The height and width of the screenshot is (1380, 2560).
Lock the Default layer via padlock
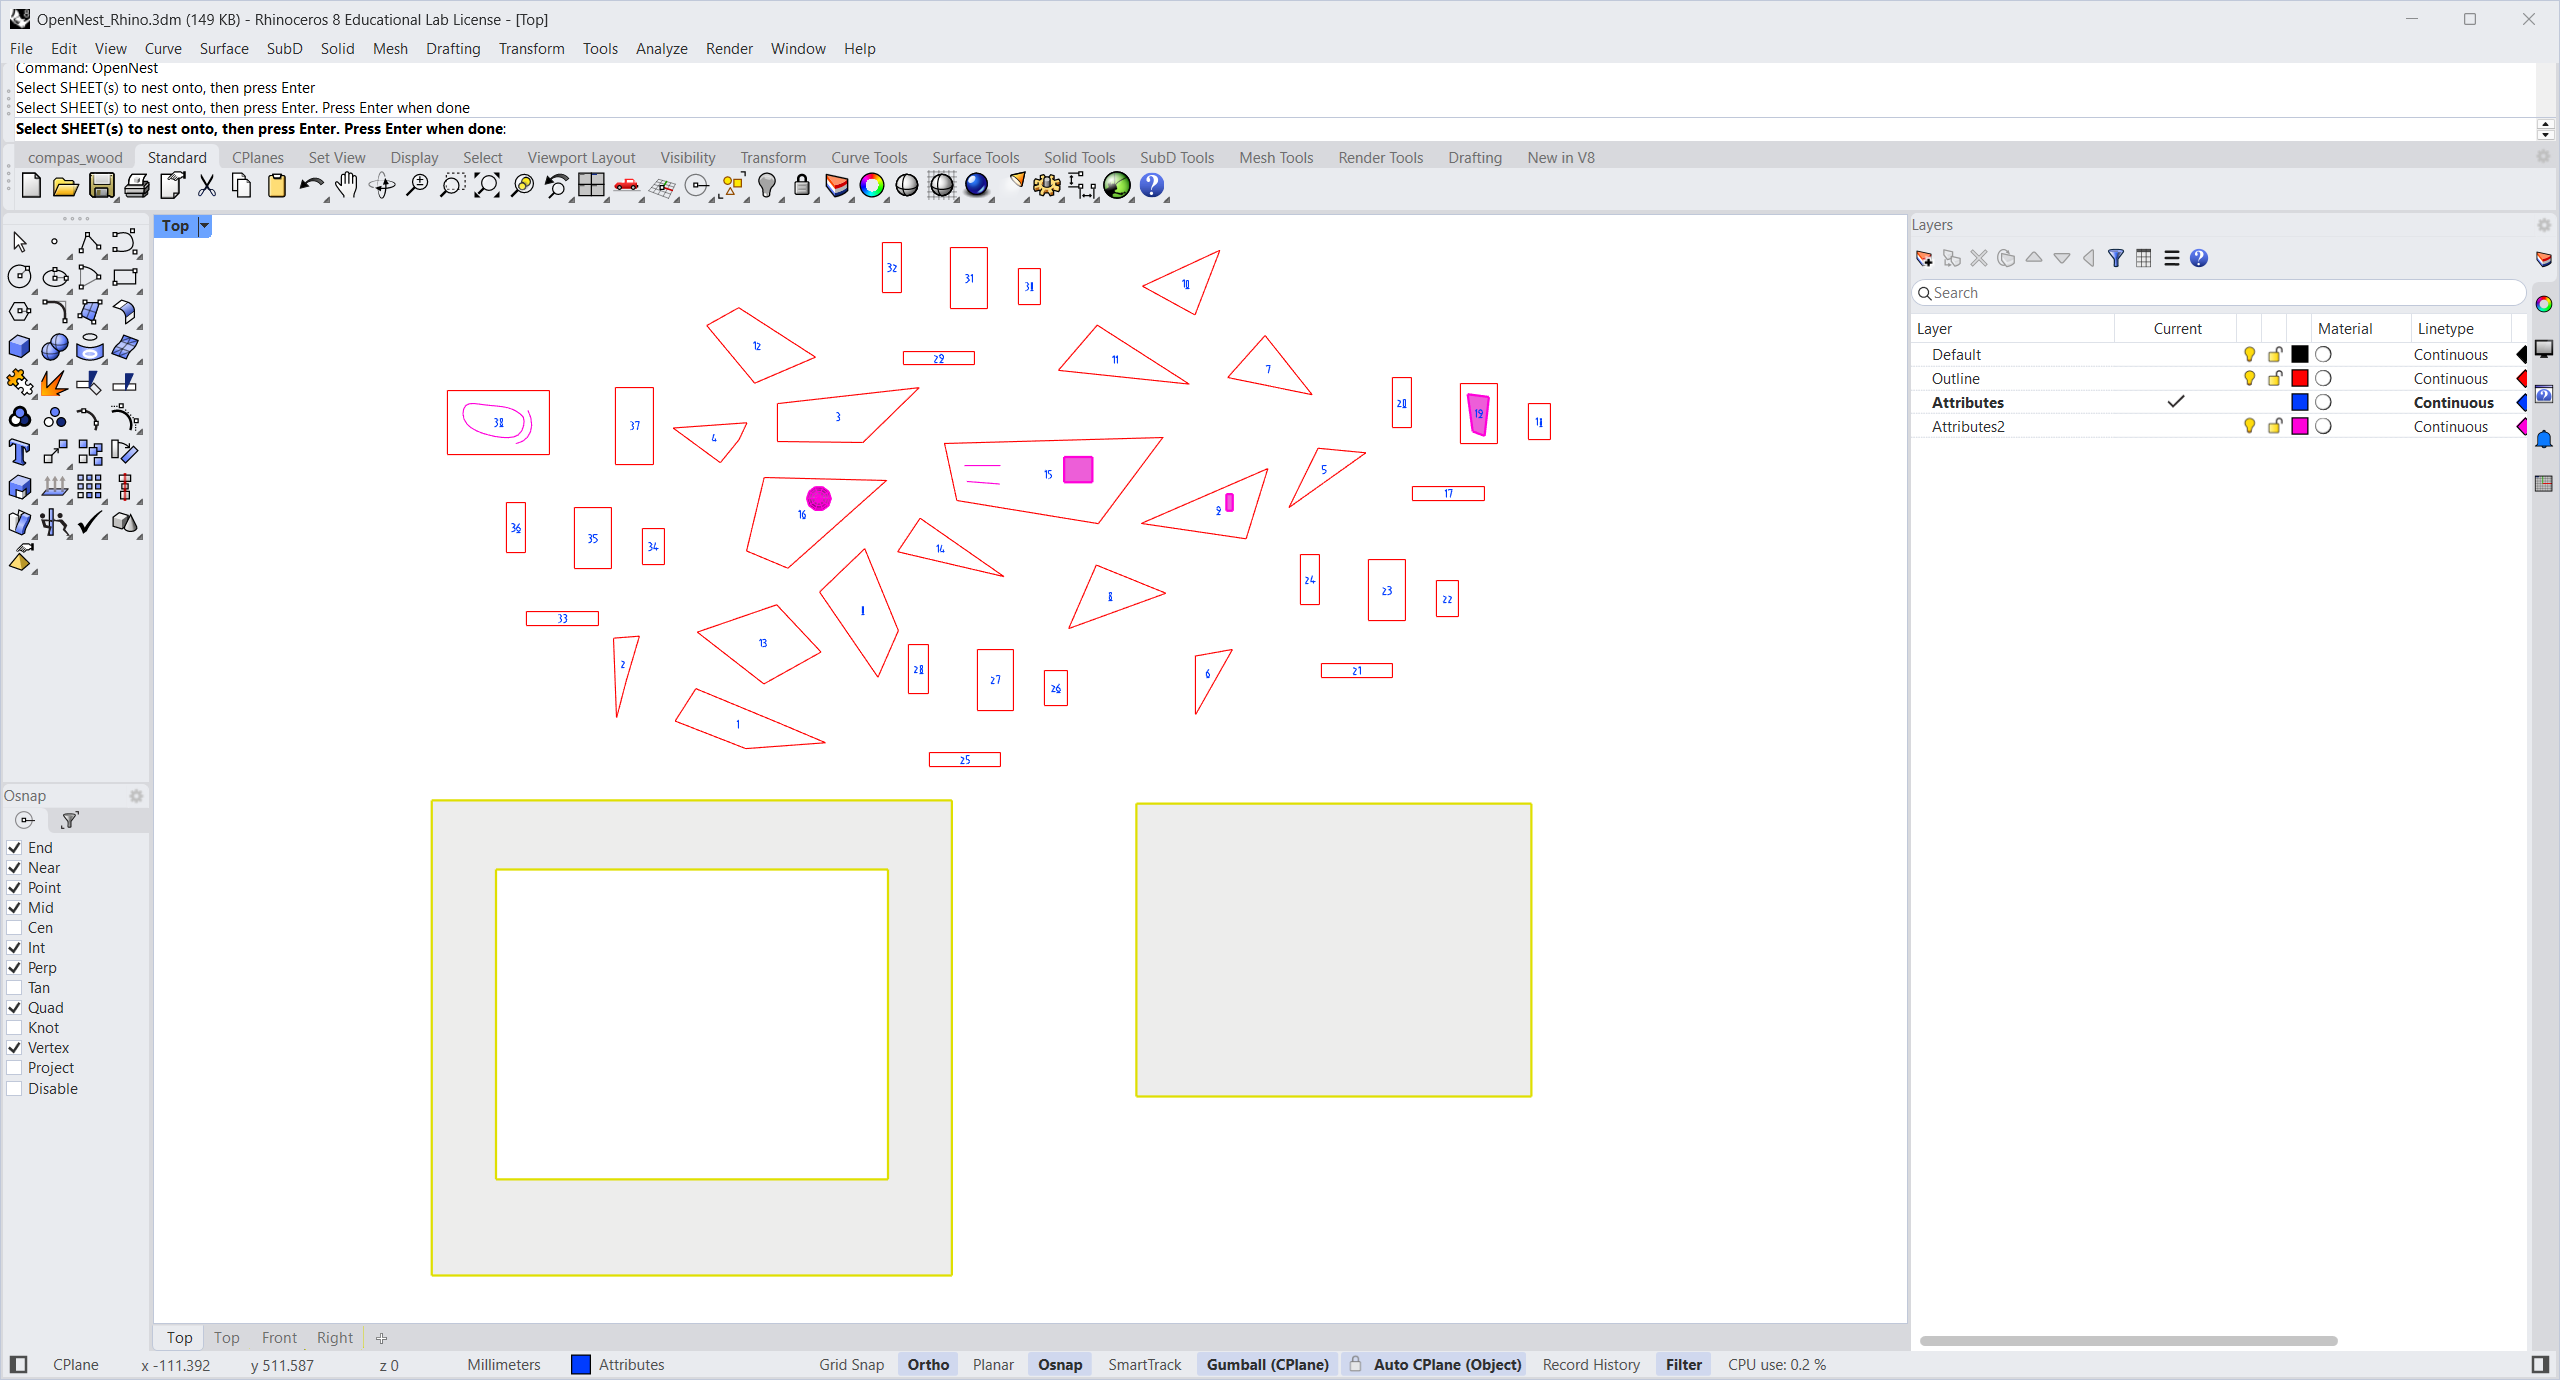pyautogui.click(x=2275, y=355)
